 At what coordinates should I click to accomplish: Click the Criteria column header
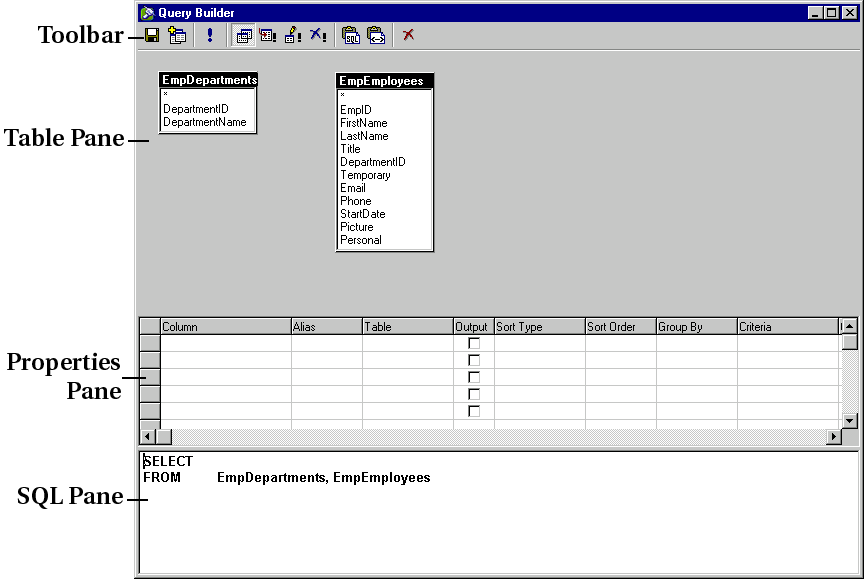tap(785, 326)
